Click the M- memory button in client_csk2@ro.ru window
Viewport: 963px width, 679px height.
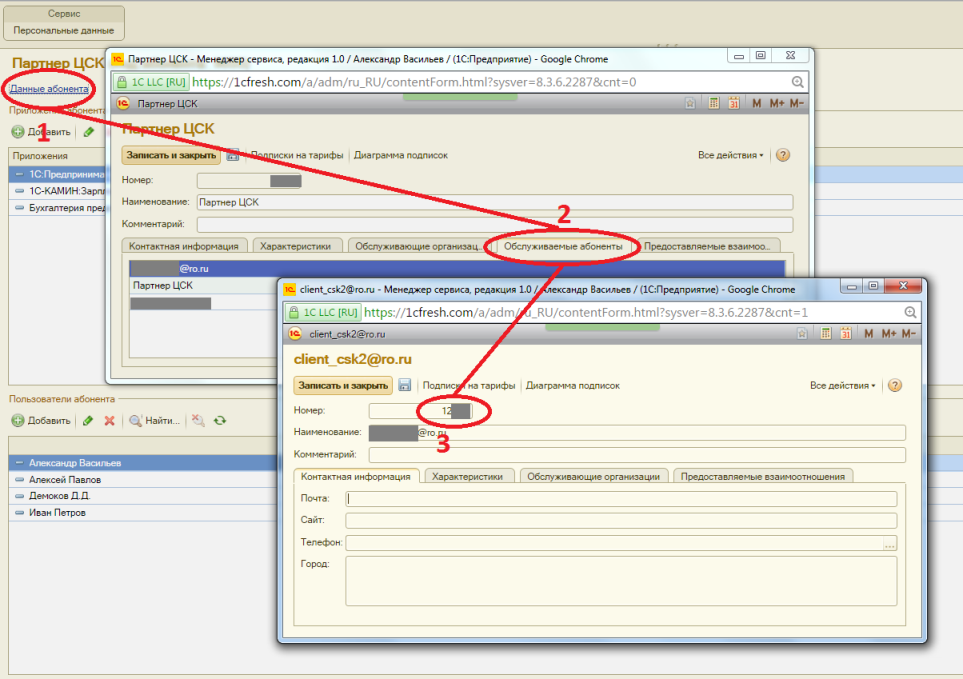coord(909,333)
